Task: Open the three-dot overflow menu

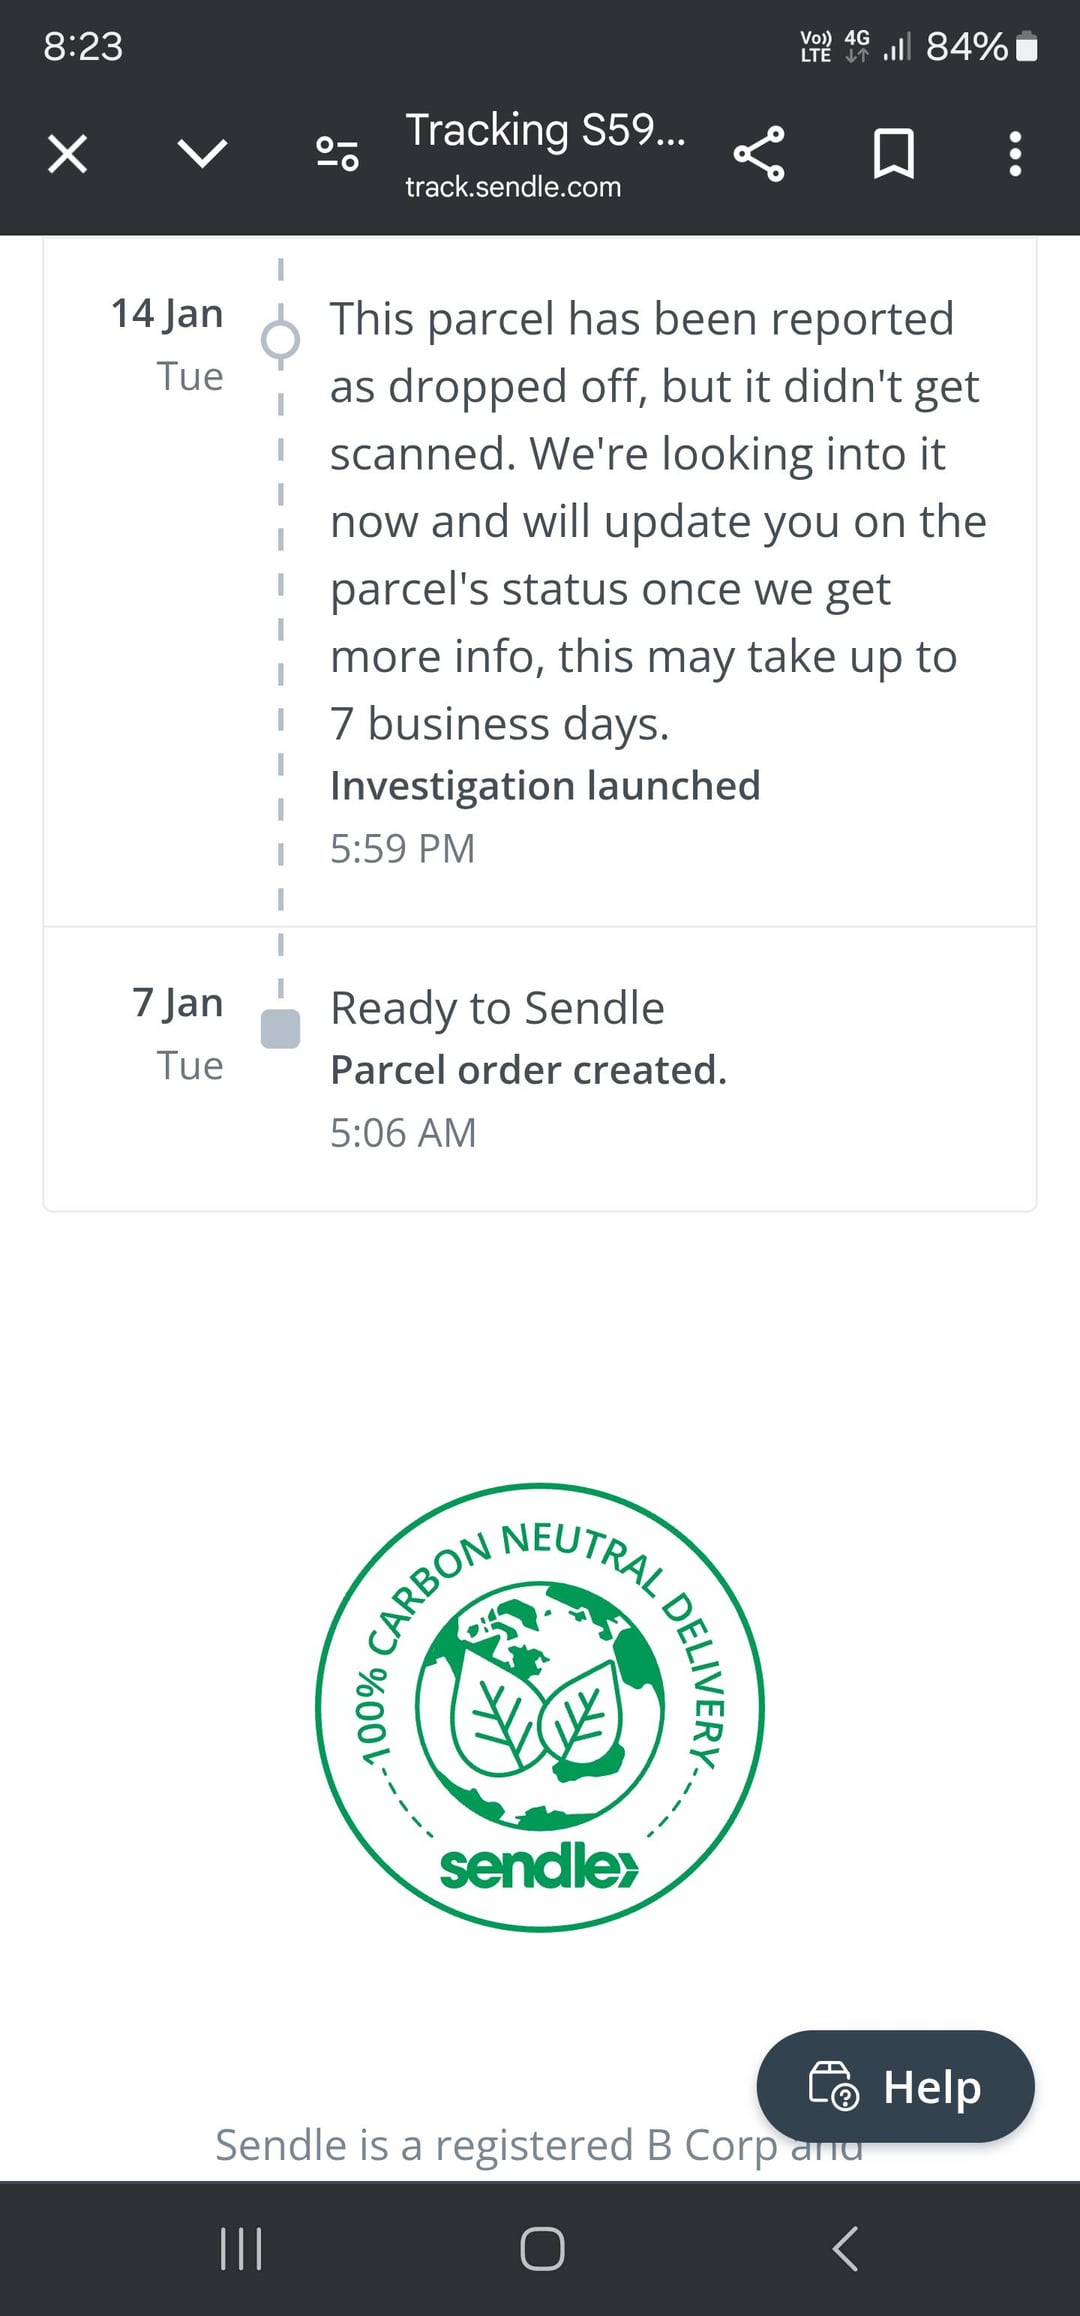Action: coord(1015,154)
